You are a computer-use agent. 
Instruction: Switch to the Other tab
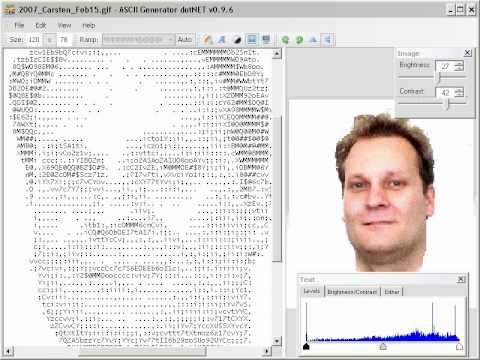click(x=392, y=292)
